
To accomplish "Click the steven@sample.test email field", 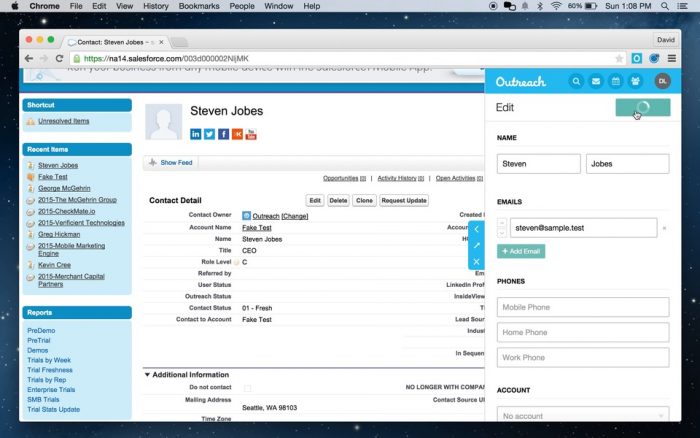I will point(583,228).
